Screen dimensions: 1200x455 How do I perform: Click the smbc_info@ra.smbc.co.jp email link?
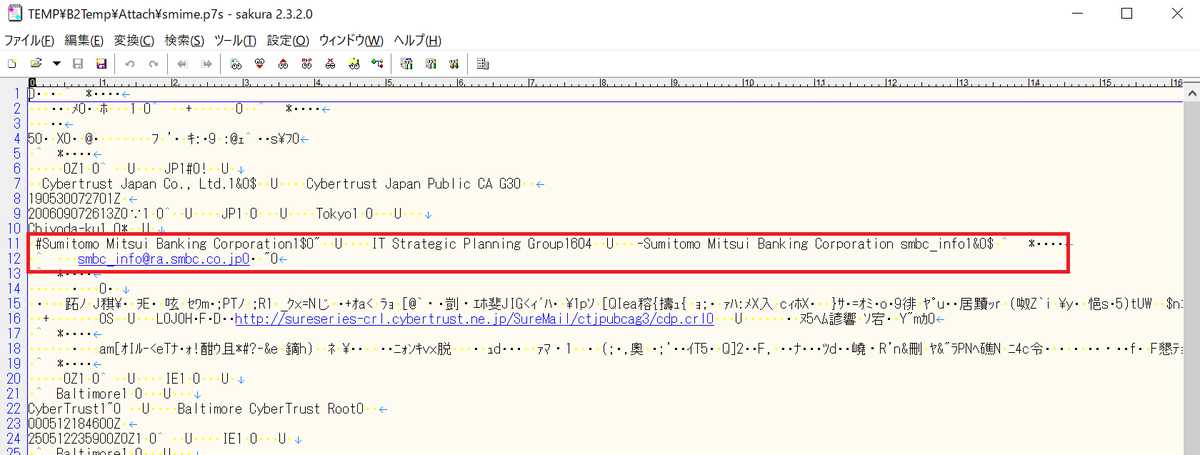tap(163, 259)
